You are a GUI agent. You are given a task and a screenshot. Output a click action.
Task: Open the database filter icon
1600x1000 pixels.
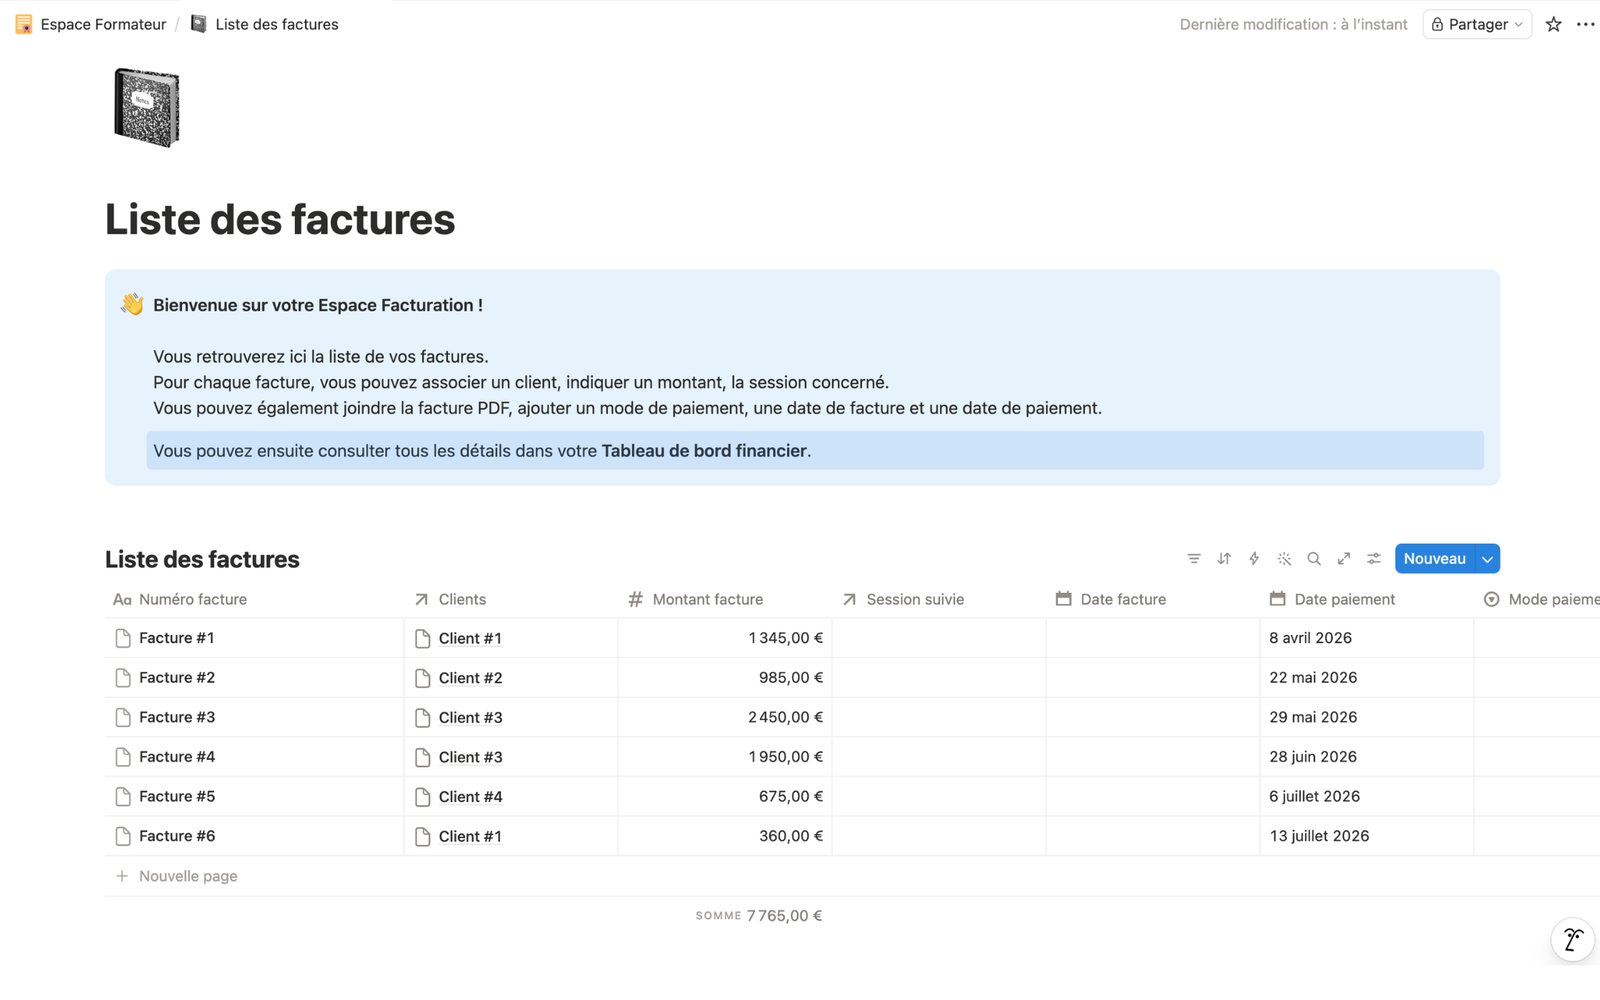(x=1194, y=559)
